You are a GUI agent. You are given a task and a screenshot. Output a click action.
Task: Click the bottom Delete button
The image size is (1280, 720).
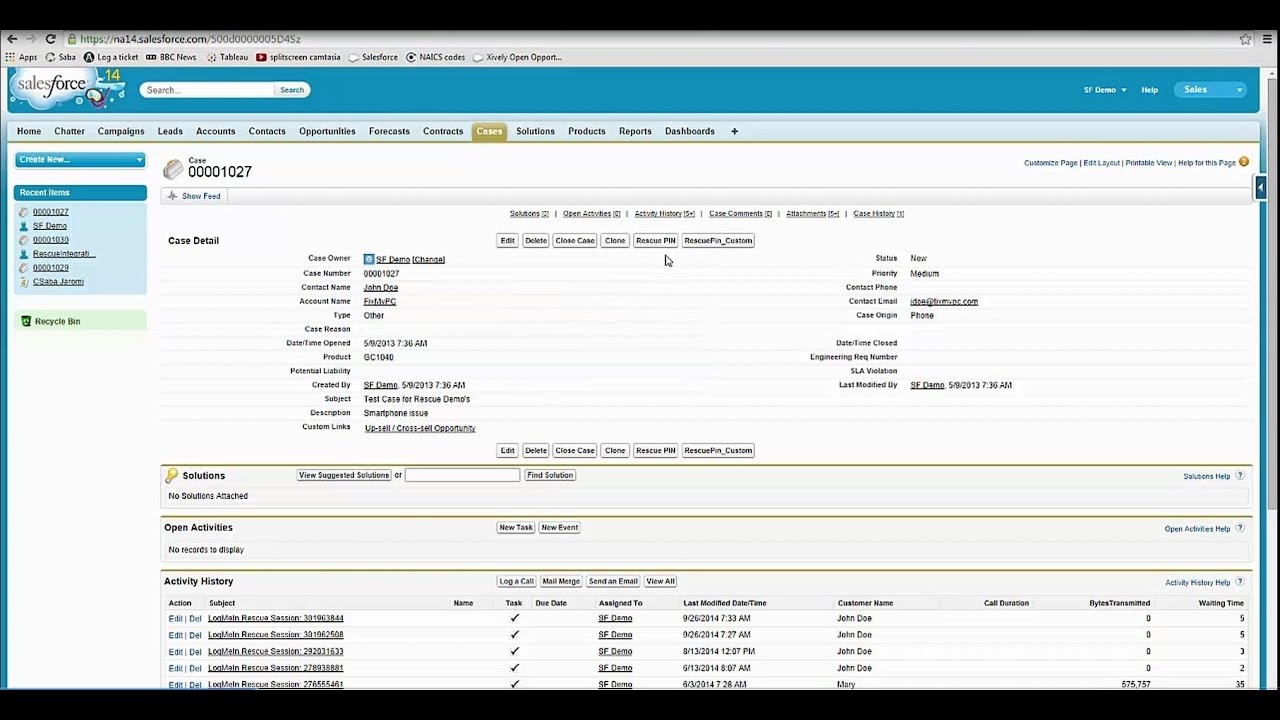536,450
